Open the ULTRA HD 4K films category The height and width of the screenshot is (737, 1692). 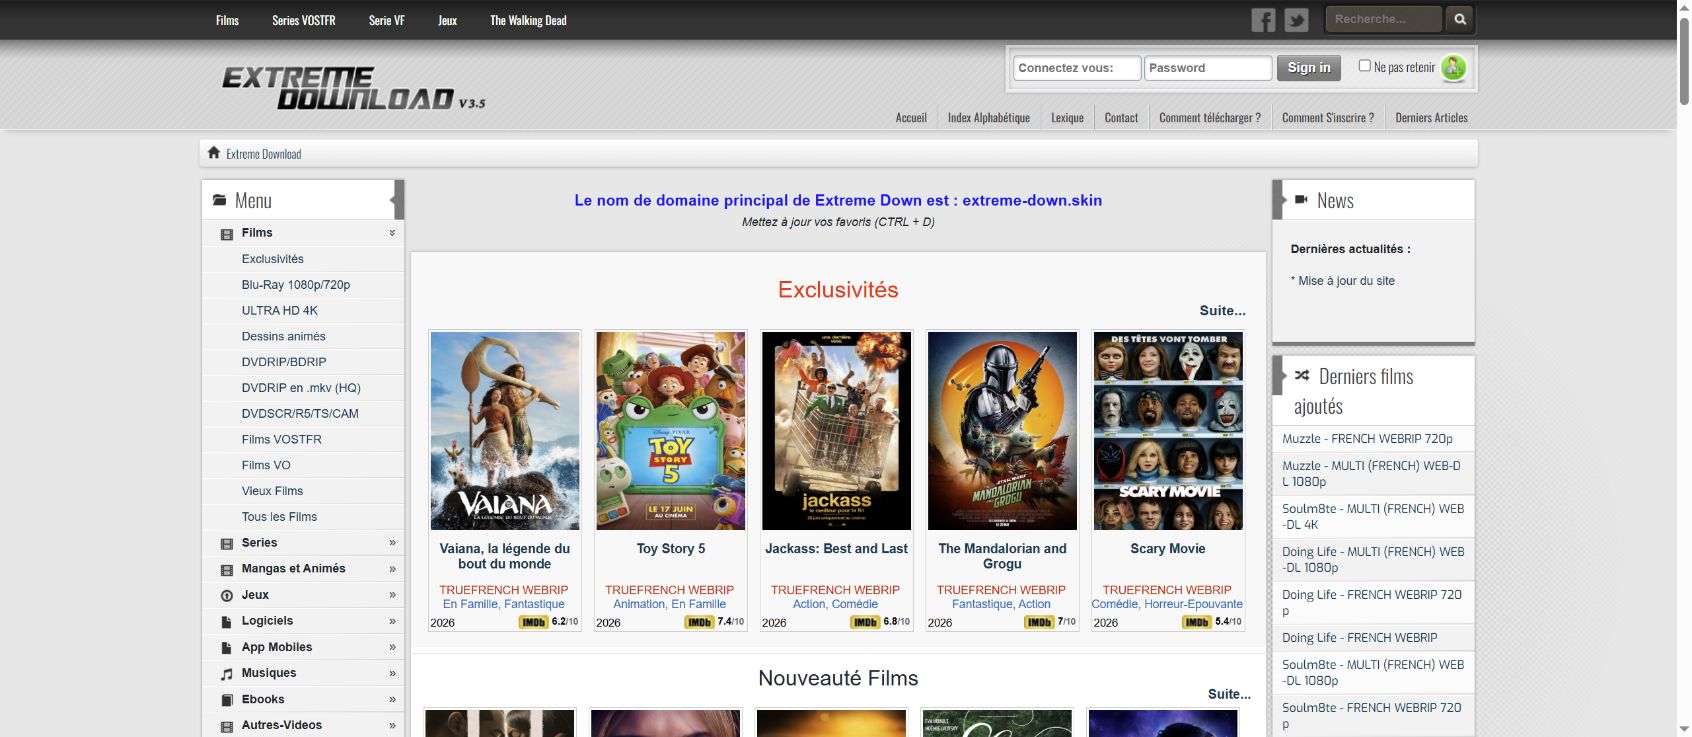coord(279,311)
